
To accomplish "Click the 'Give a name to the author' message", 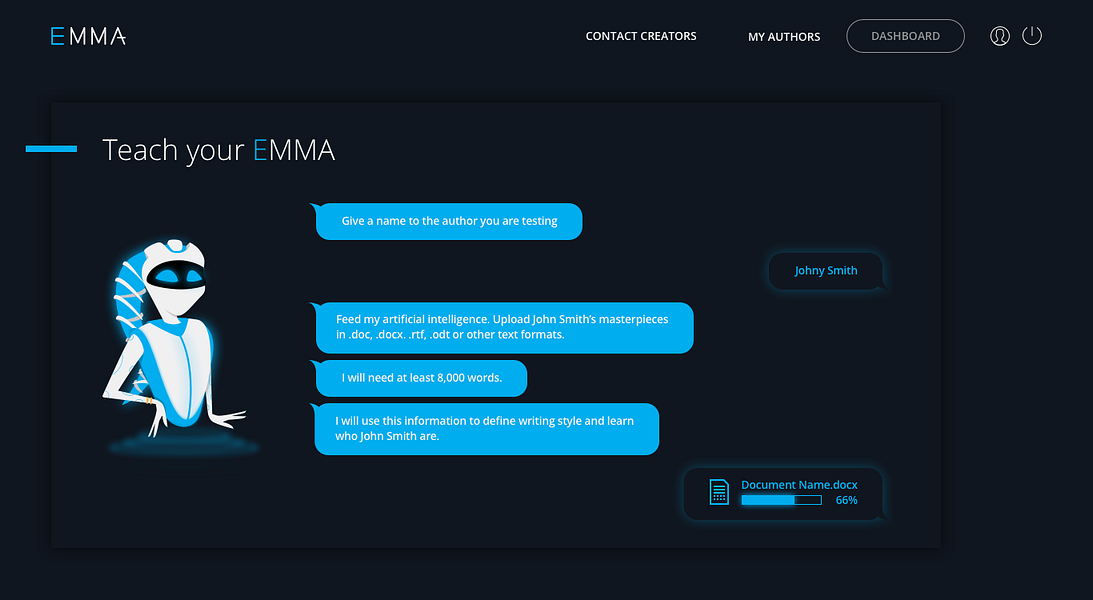I will click(x=448, y=221).
